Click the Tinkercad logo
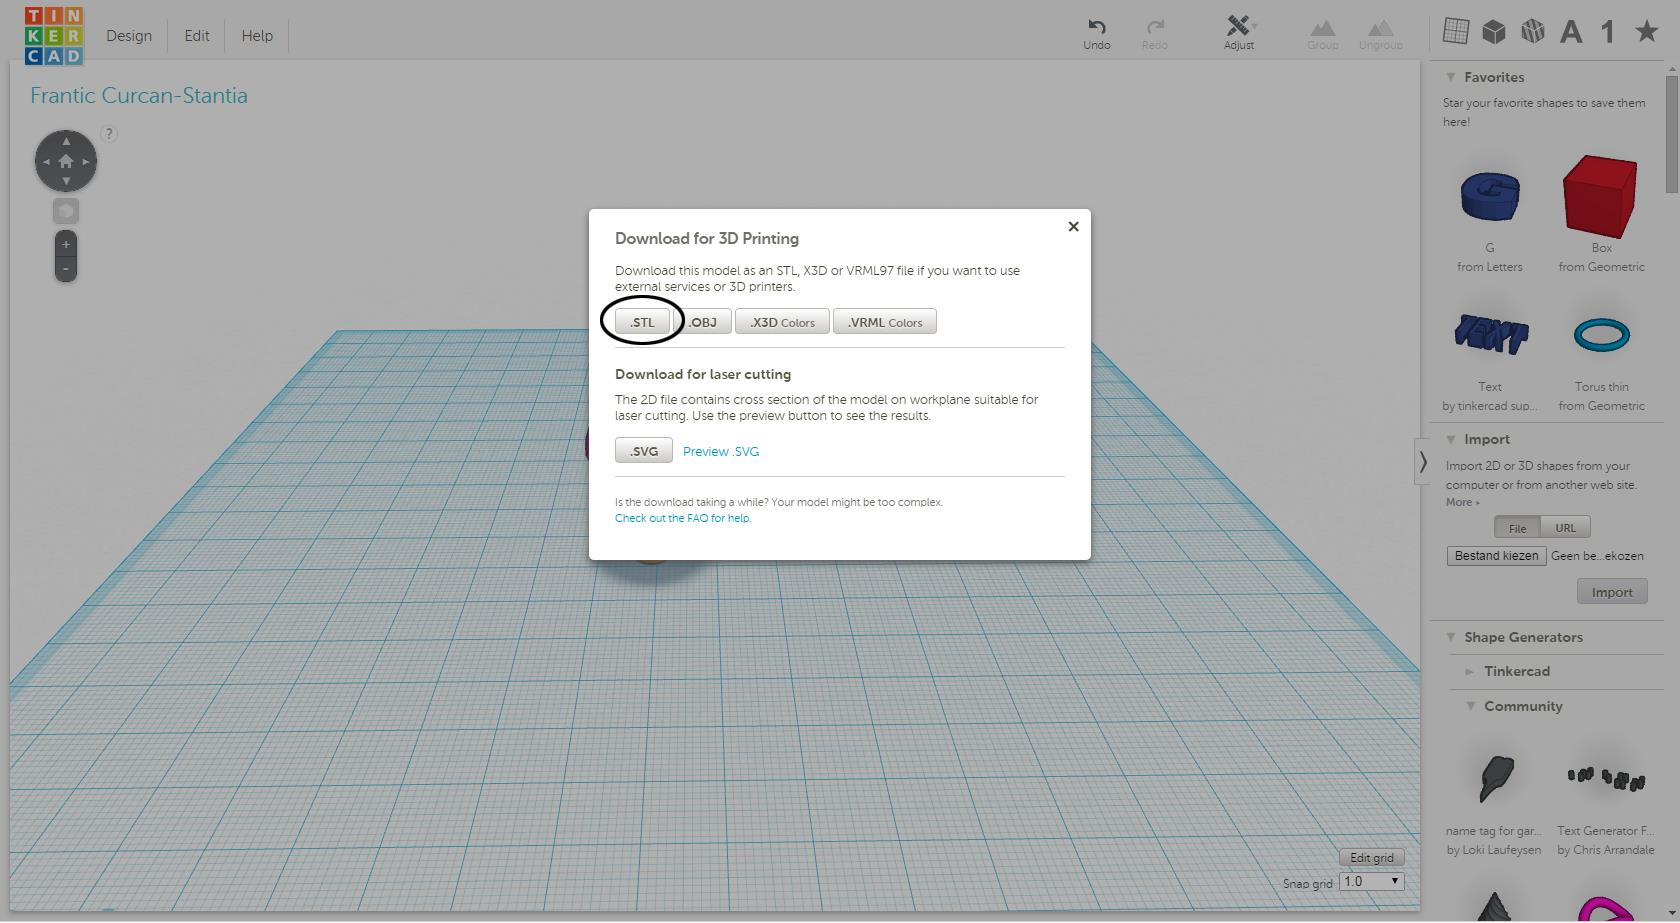 (53, 36)
